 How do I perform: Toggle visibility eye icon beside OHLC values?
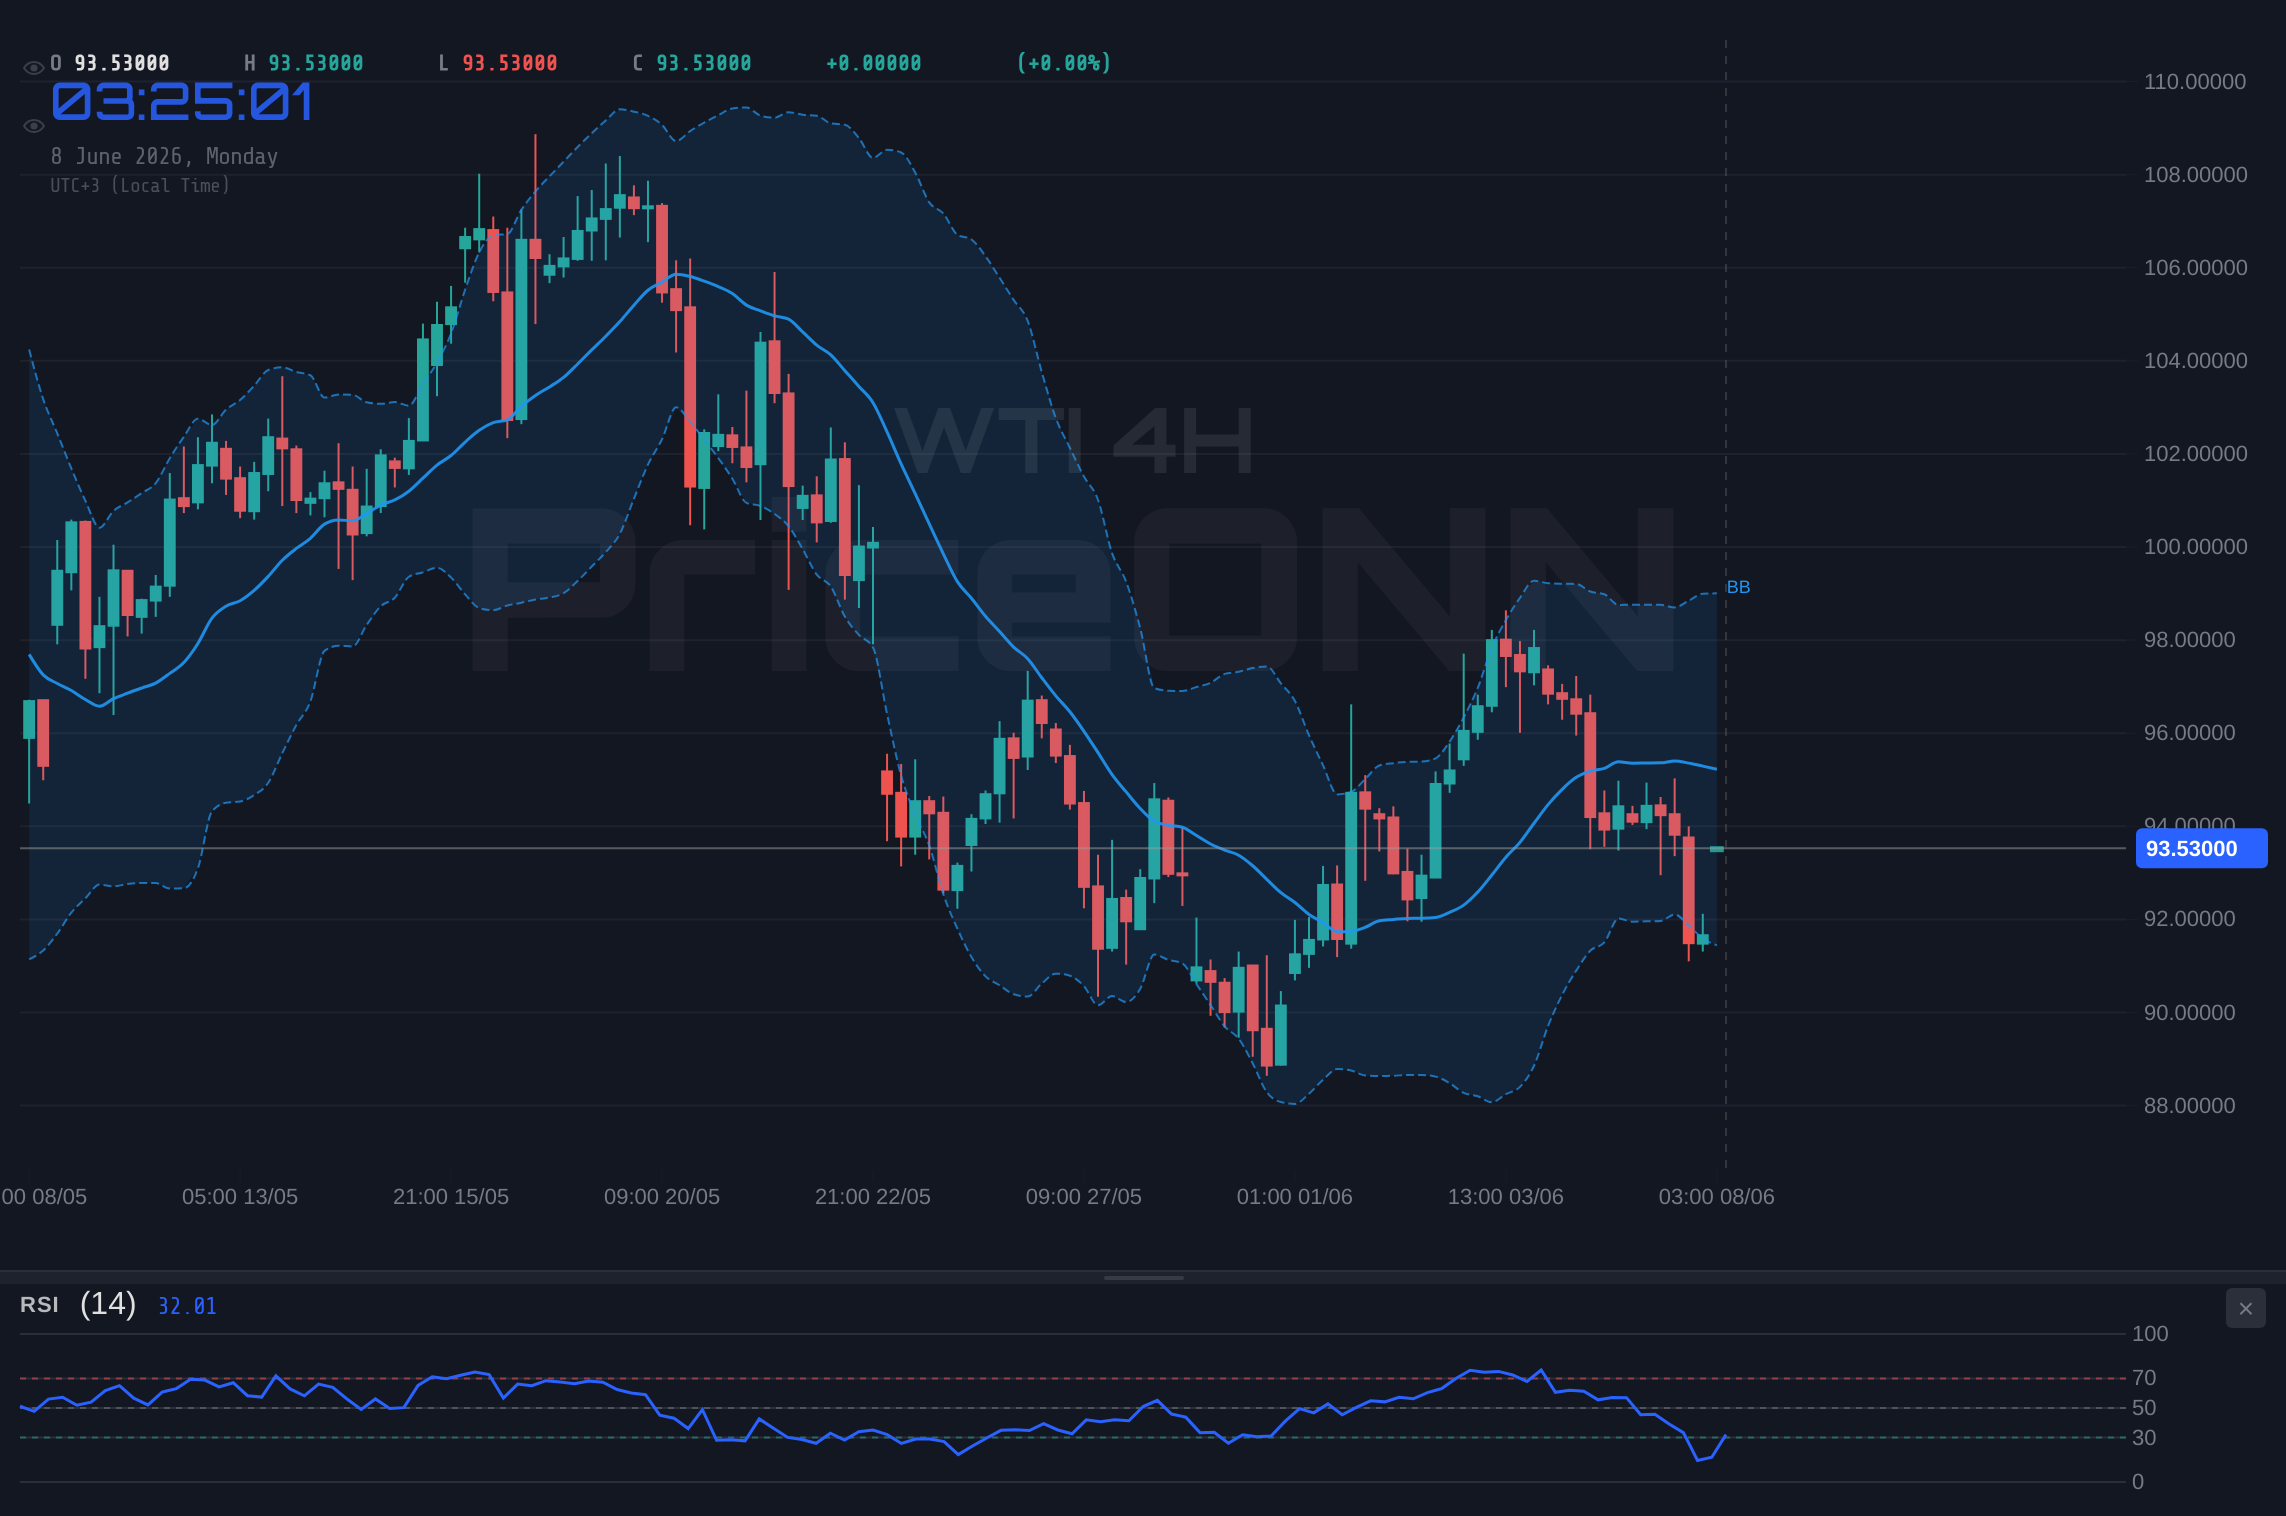(x=33, y=68)
